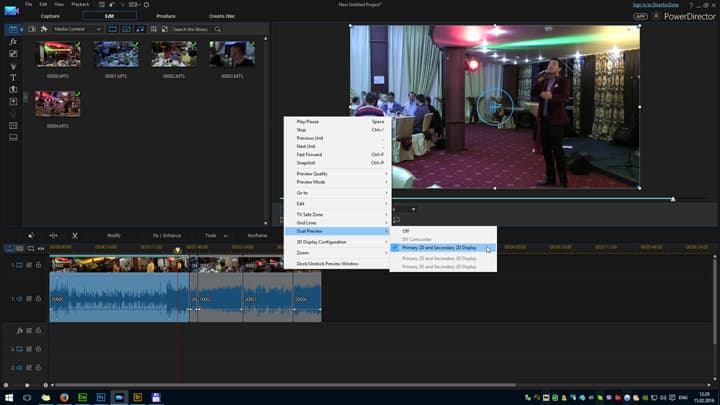The width and height of the screenshot is (720, 405).
Task: Select Snapshot in the context menu
Action: [306, 163]
